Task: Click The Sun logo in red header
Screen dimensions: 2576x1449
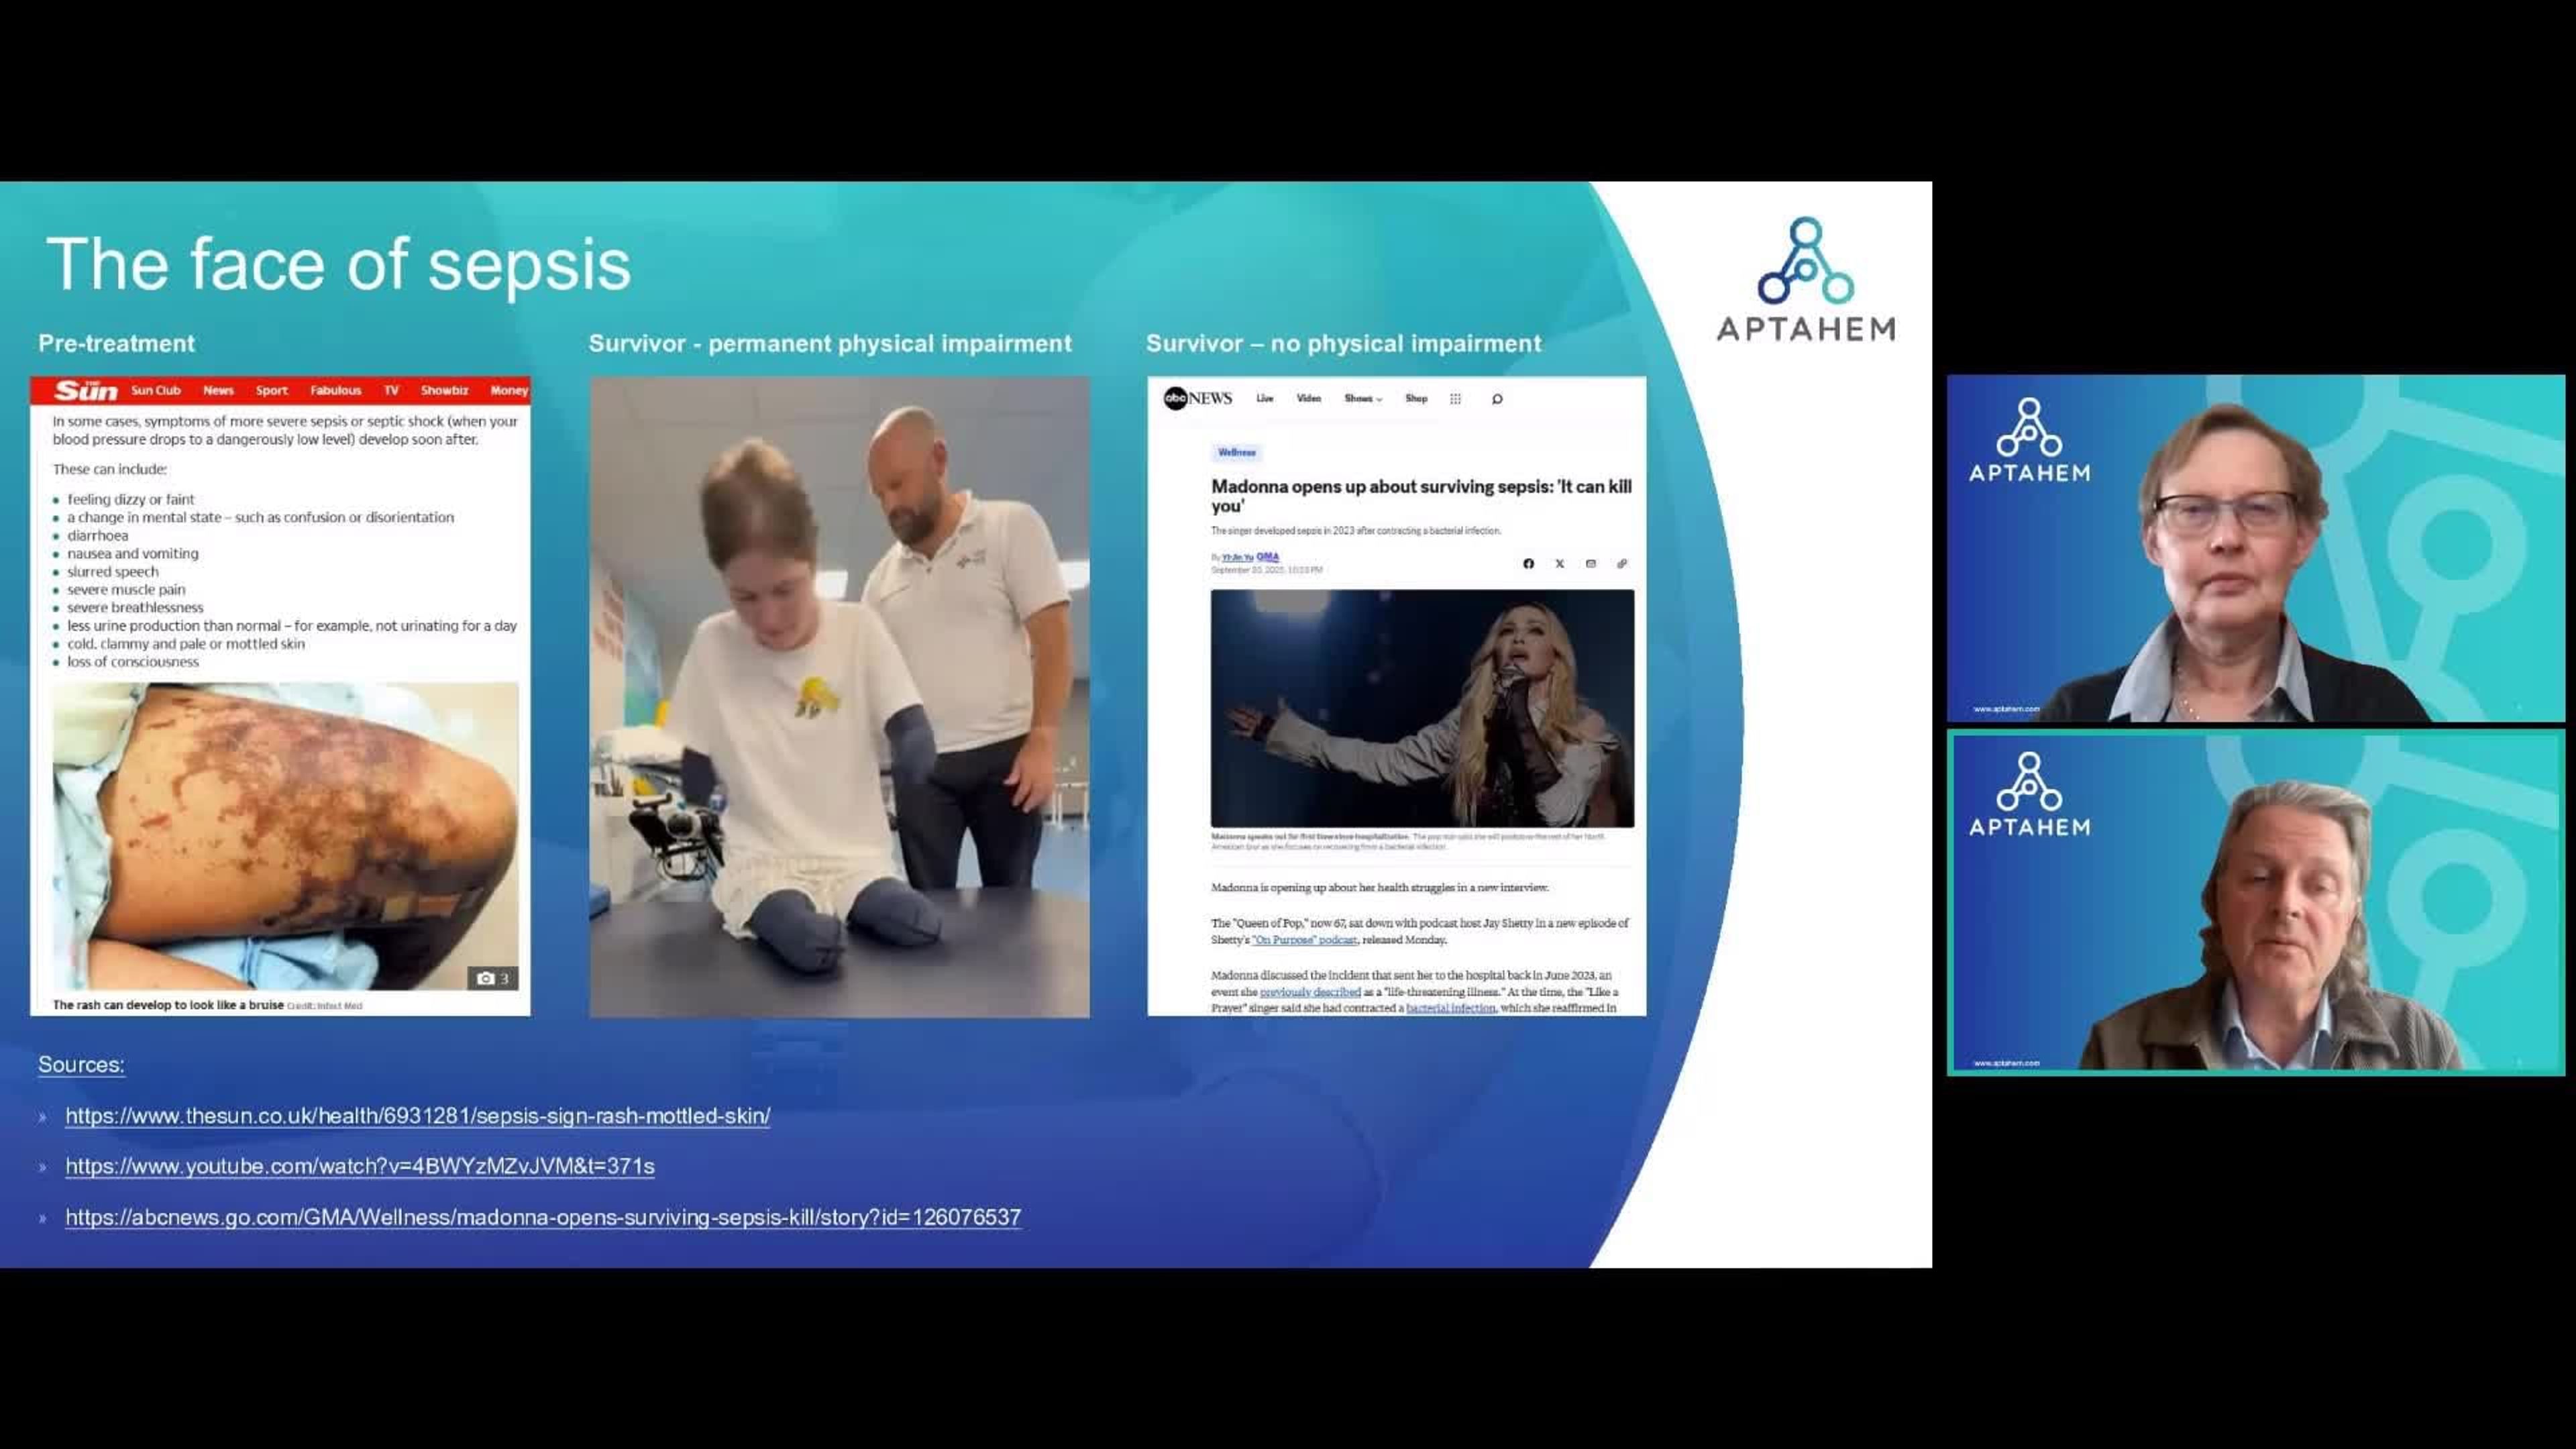Action: point(86,390)
